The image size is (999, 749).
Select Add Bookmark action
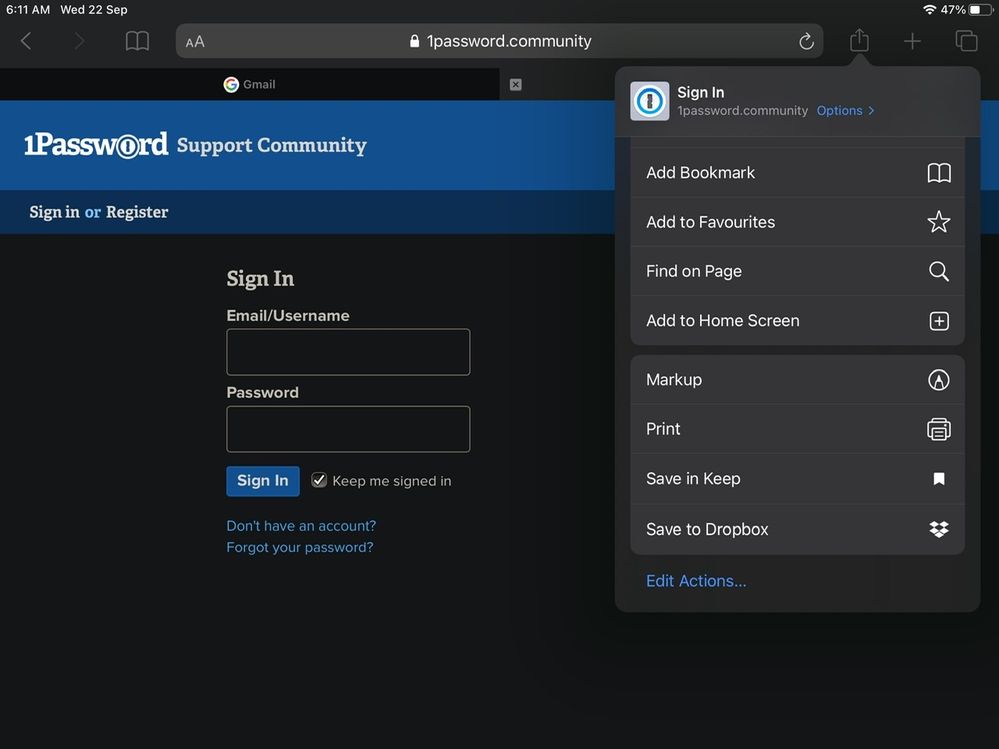click(797, 173)
